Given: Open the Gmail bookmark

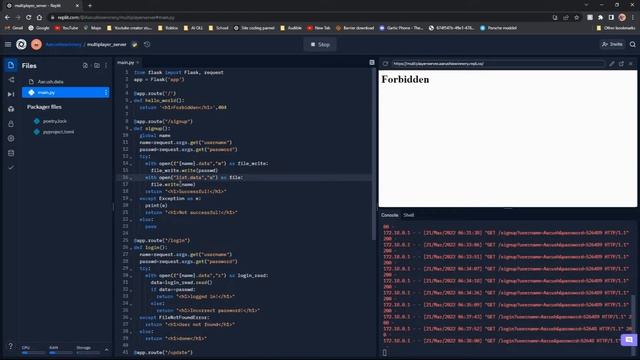Looking at the screenshot, I should (x=14, y=28).
